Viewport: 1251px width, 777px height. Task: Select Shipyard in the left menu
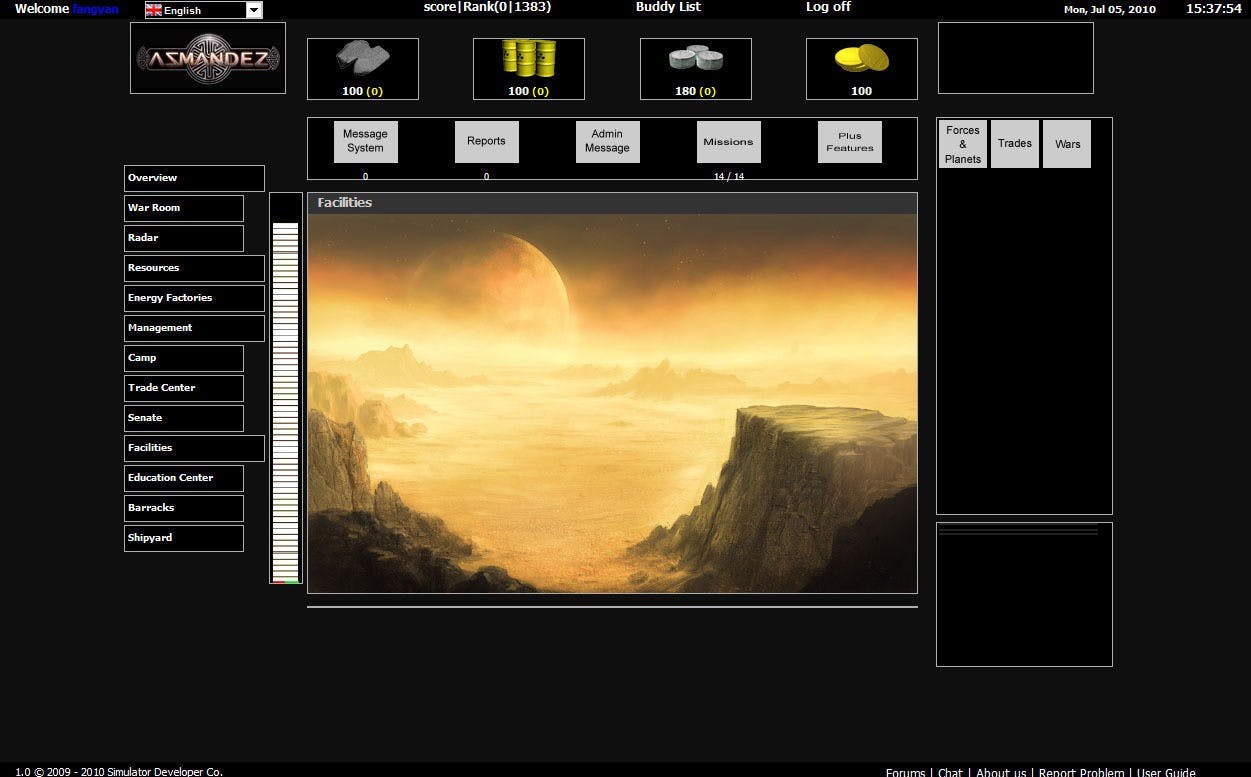coord(184,538)
